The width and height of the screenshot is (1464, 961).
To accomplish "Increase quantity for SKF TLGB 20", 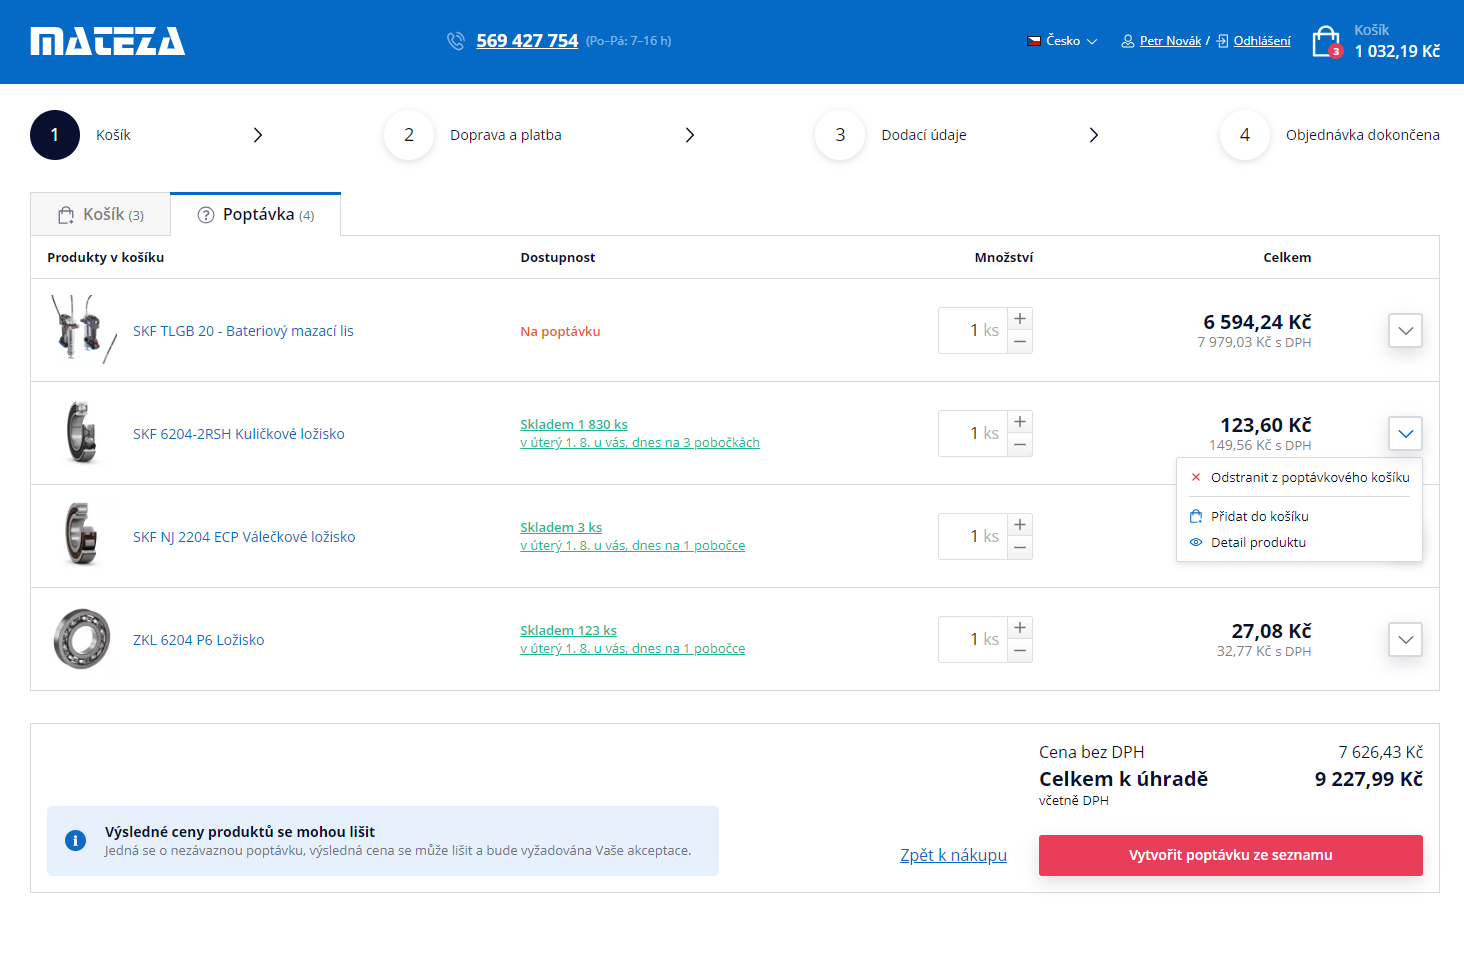I will [1020, 319].
